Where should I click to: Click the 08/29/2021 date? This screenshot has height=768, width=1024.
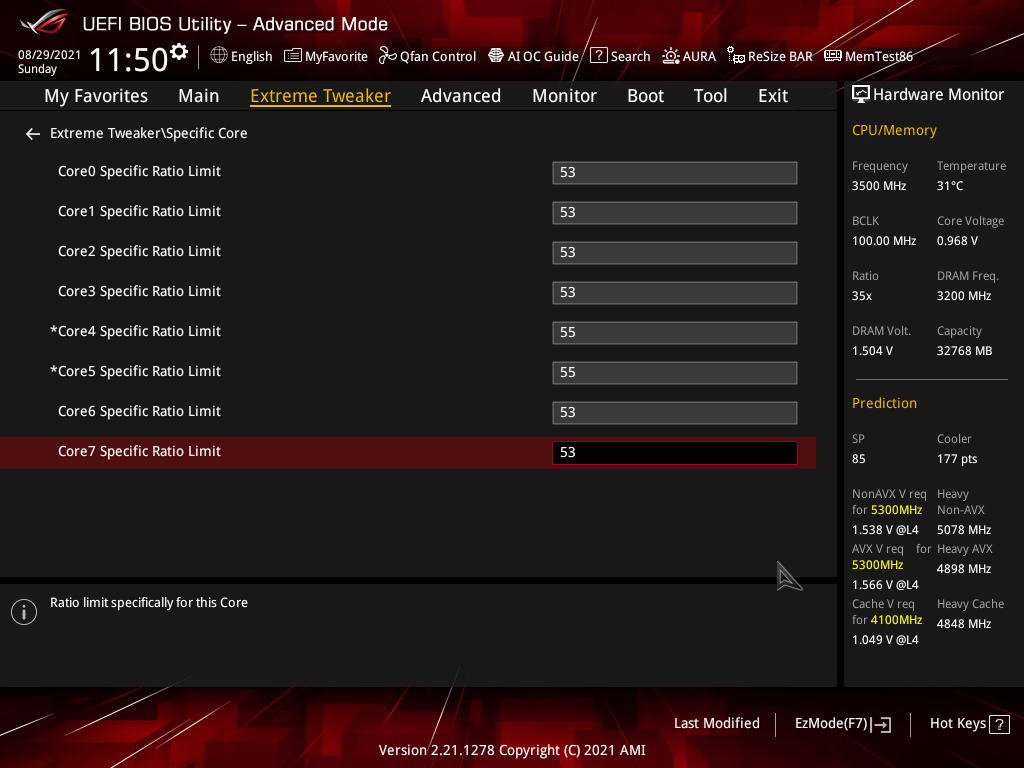[x=49, y=55]
